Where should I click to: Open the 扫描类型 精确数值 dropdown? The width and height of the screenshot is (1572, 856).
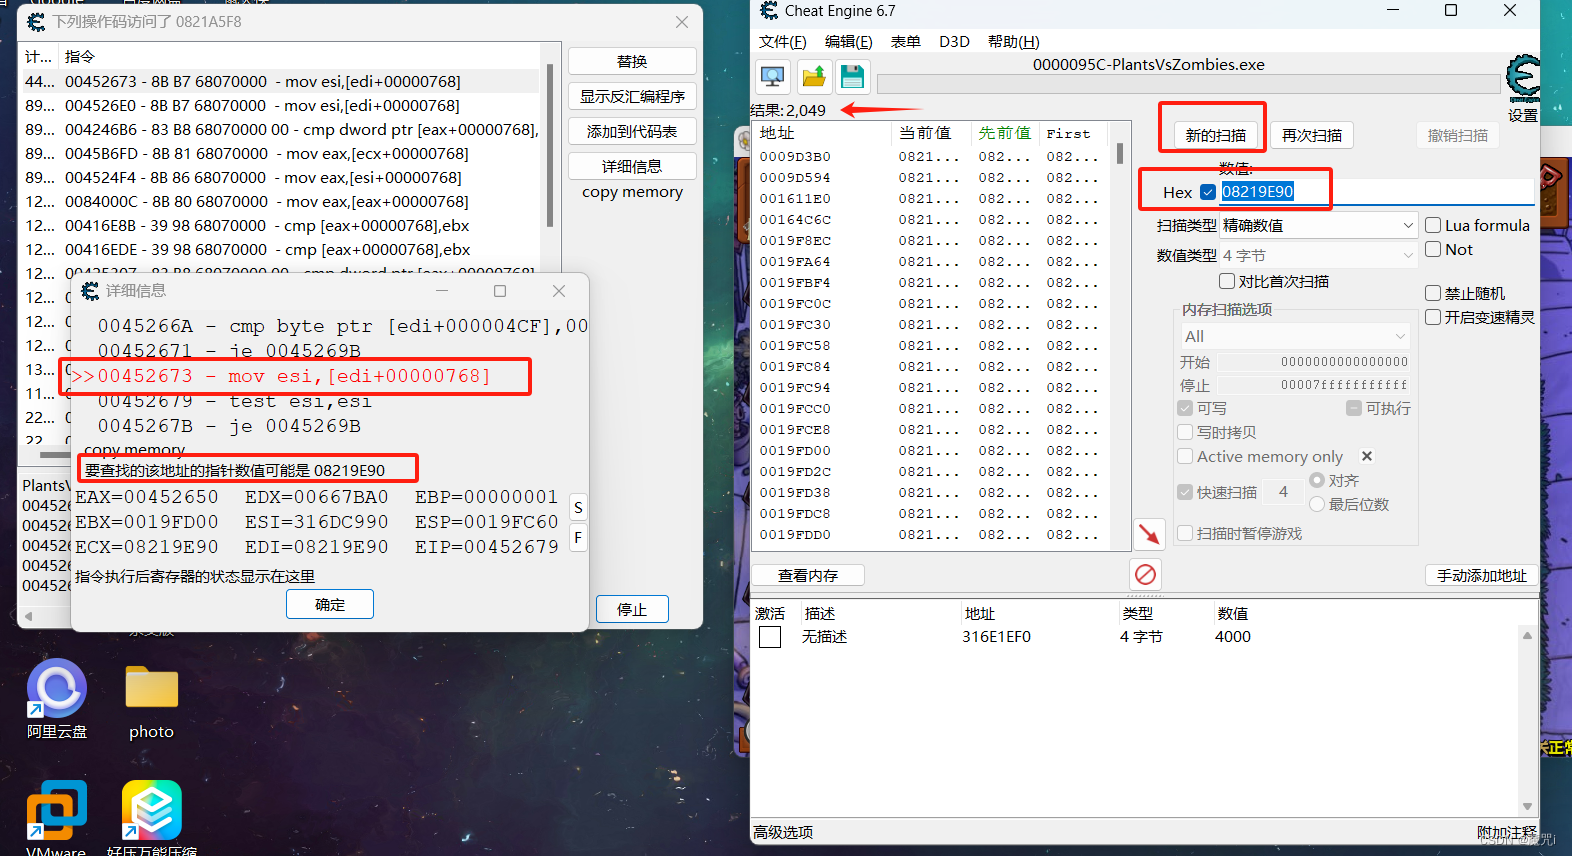1318,226
